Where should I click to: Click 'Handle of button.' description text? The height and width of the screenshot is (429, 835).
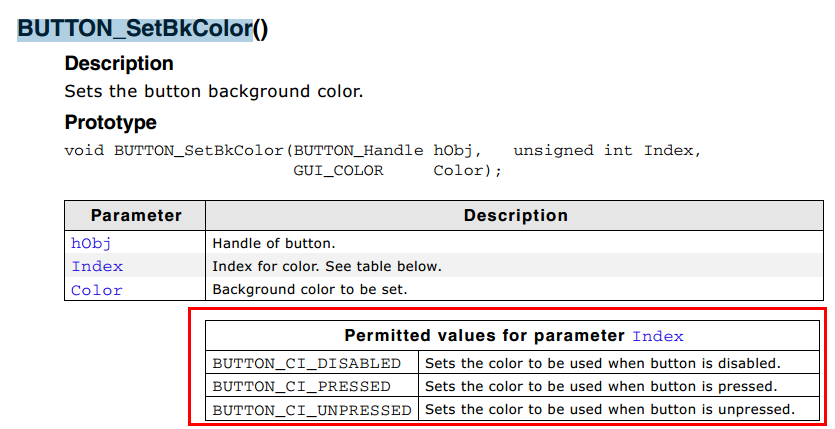(x=274, y=243)
